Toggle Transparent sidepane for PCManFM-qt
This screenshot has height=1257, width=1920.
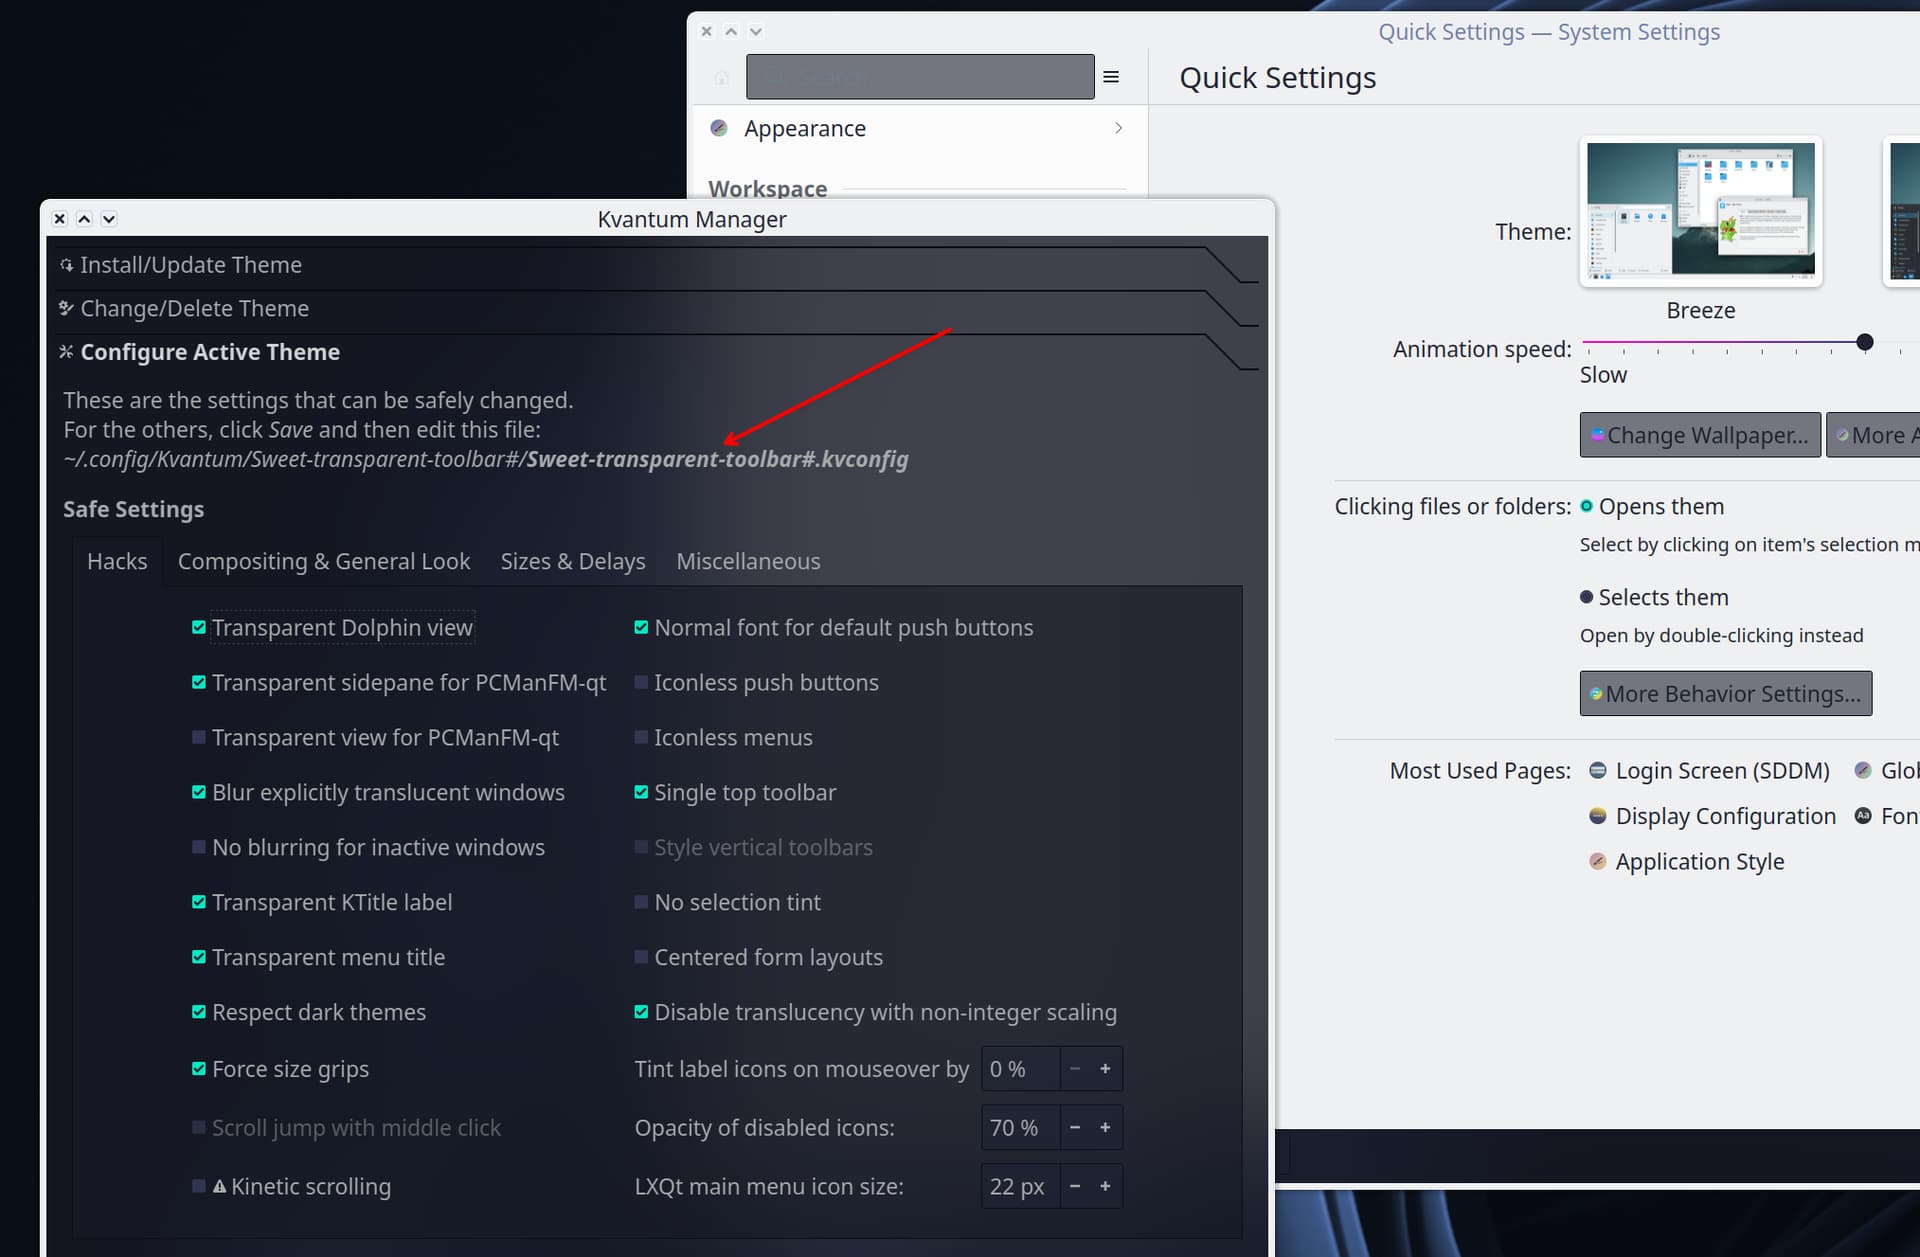pyautogui.click(x=199, y=682)
